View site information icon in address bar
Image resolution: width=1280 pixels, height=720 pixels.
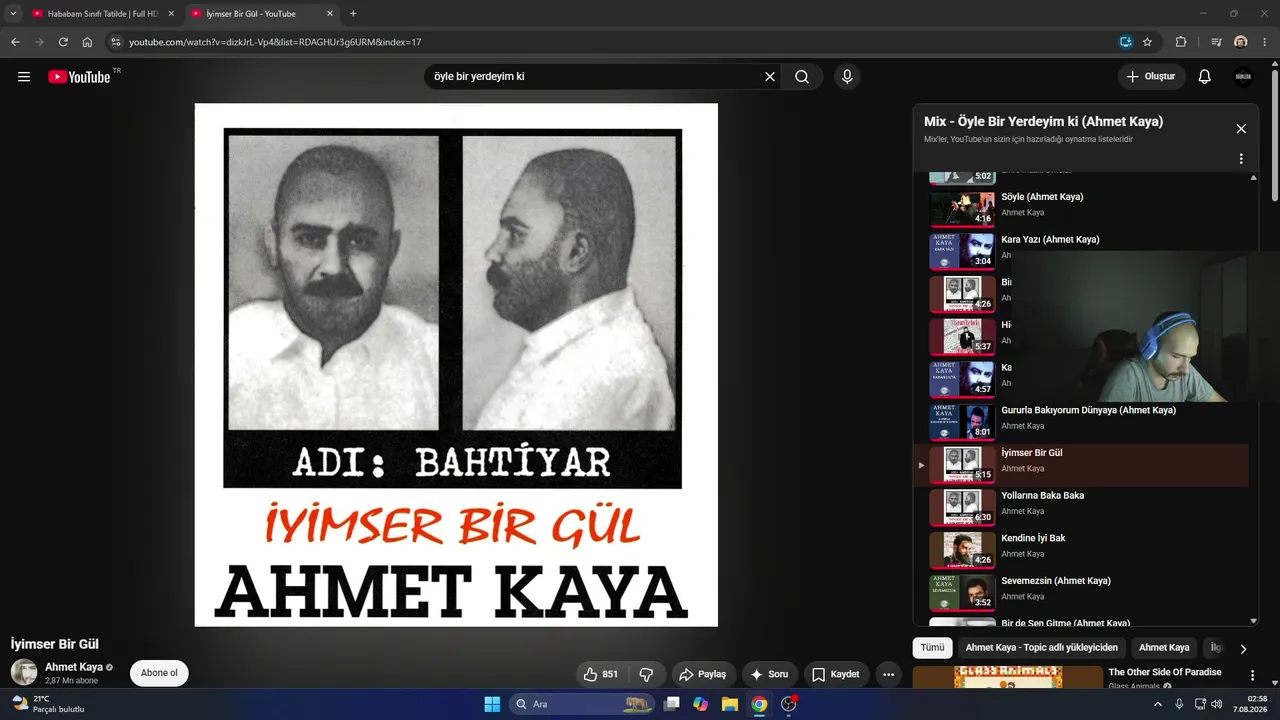(115, 42)
